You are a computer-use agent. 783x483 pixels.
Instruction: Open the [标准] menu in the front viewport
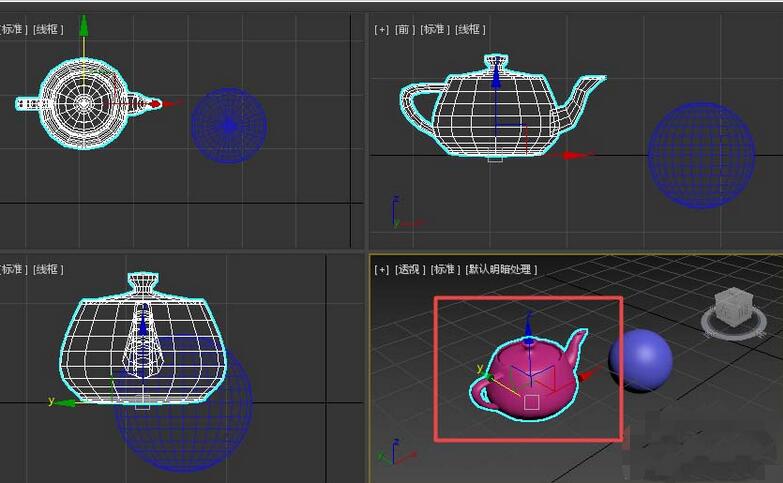pyautogui.click(x=435, y=29)
